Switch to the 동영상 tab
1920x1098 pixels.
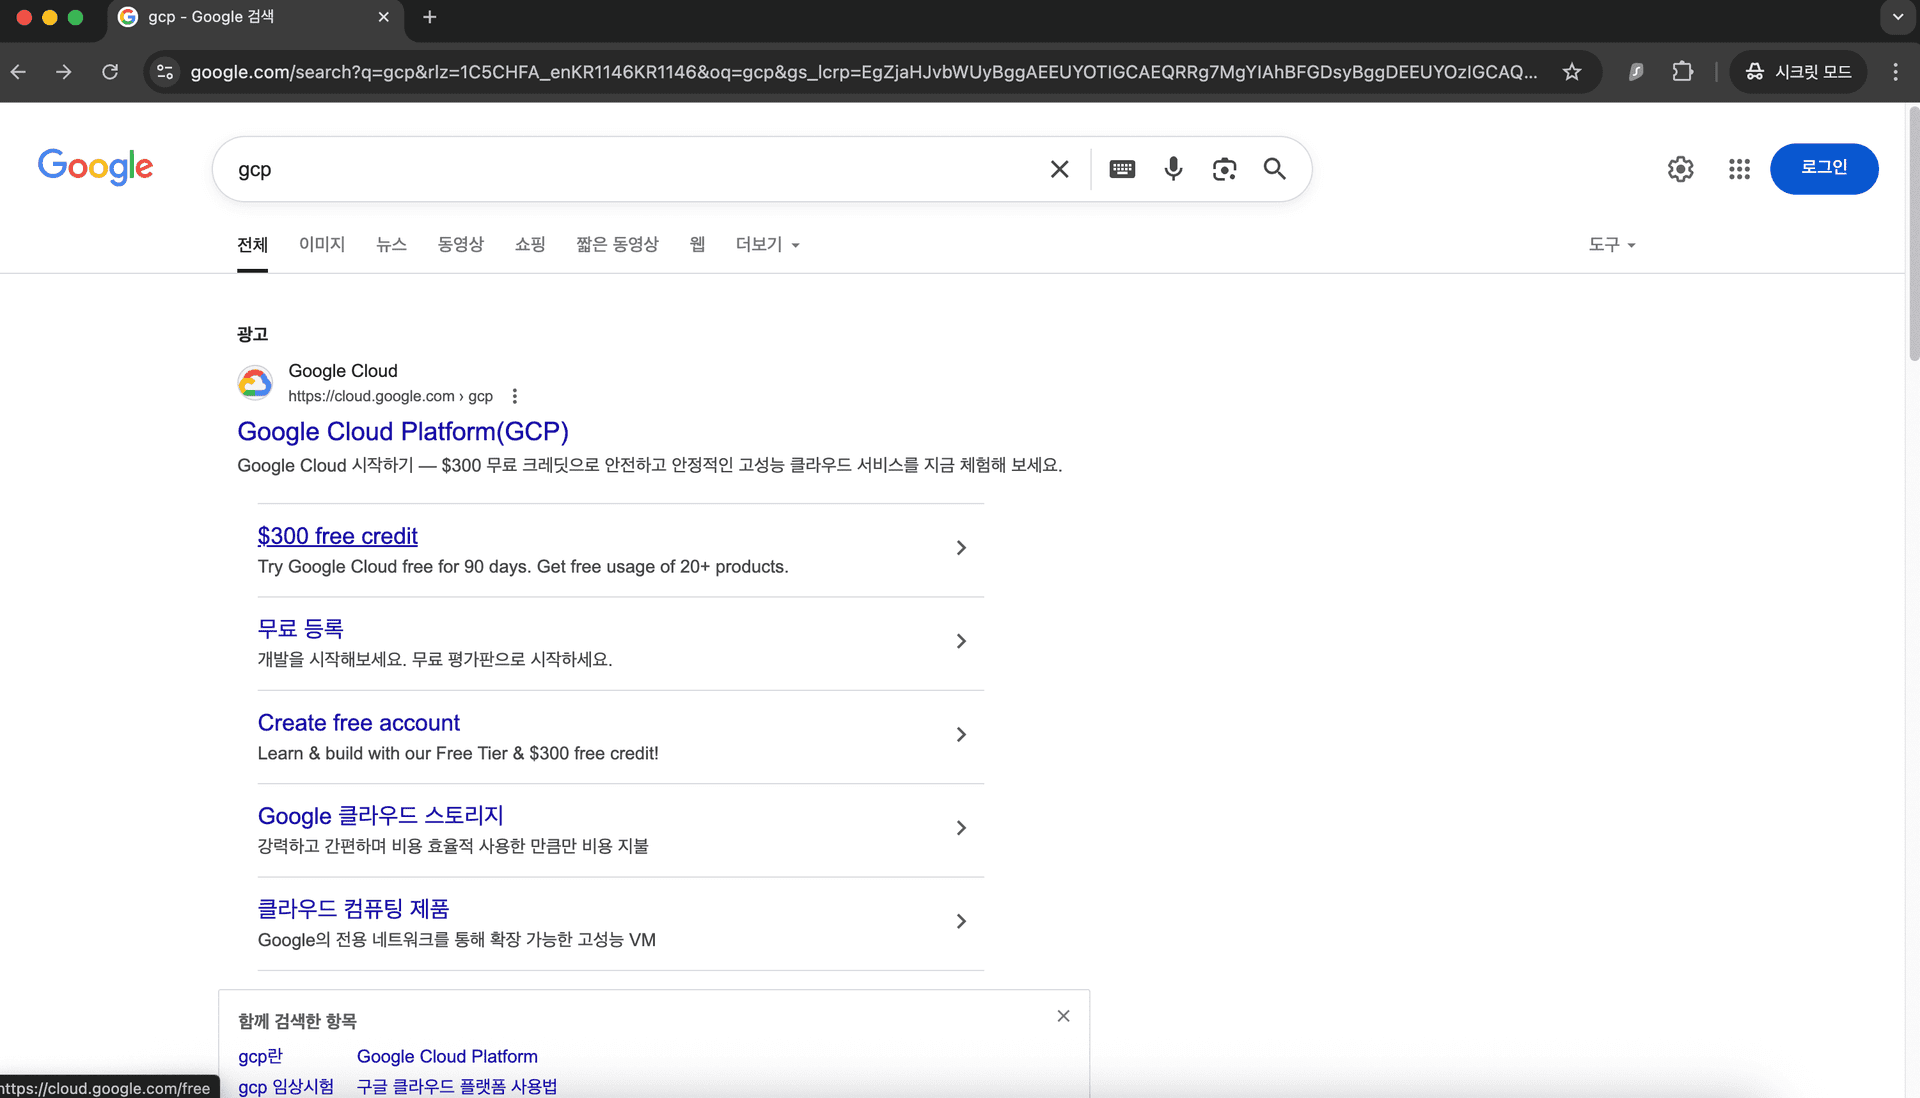click(x=460, y=244)
